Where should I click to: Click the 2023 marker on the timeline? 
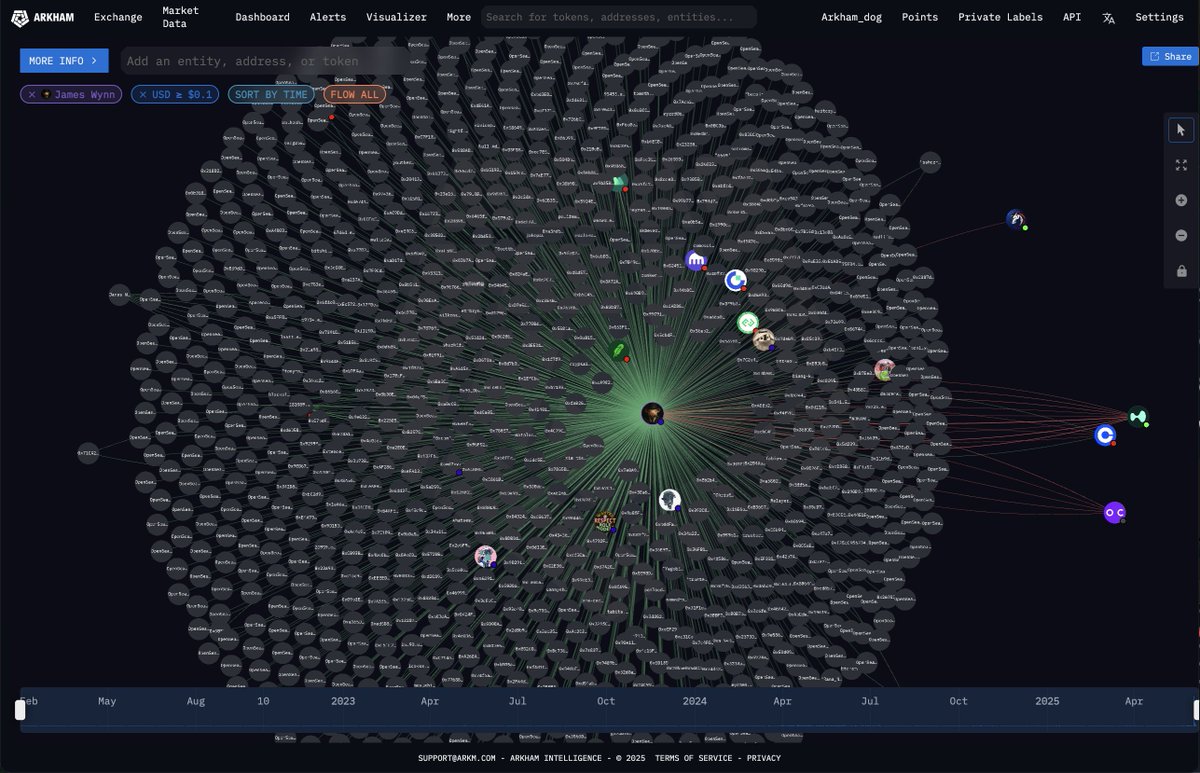point(343,701)
